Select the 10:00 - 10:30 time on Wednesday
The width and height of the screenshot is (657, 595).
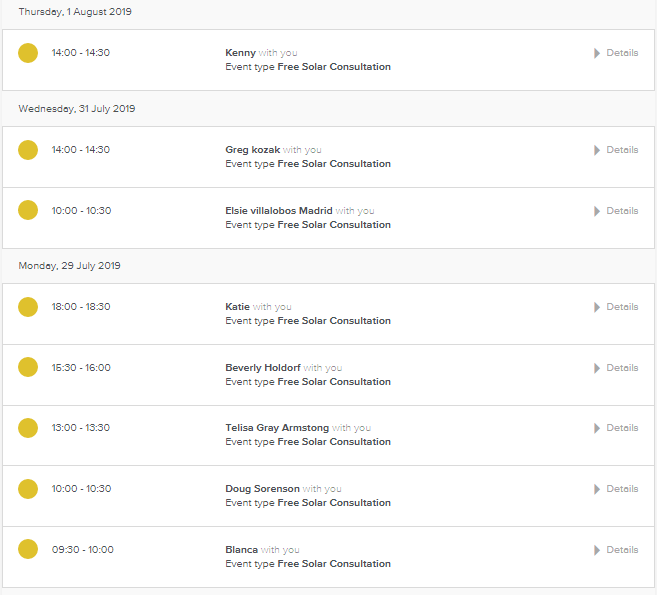(81, 211)
